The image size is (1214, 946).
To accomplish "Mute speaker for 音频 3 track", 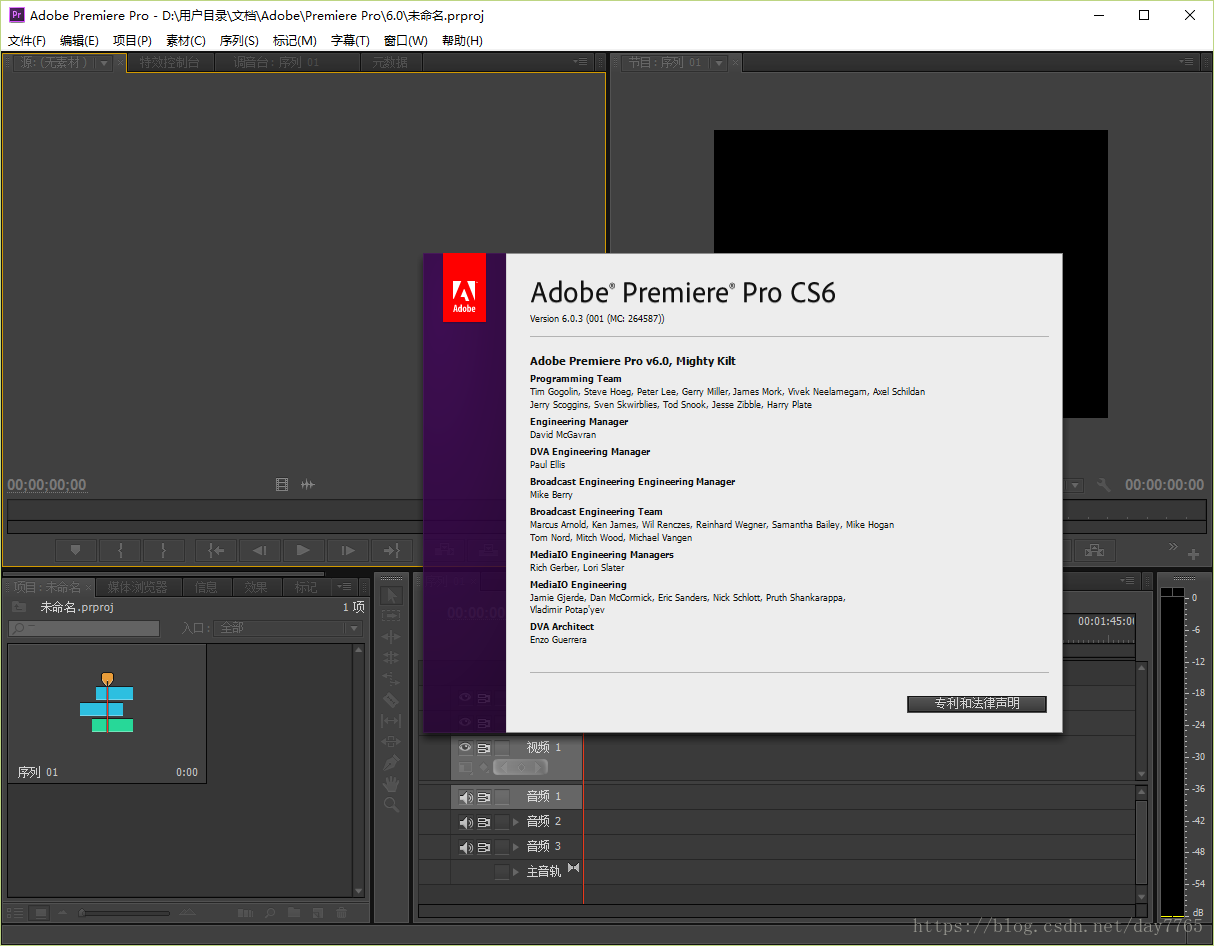I will point(465,847).
